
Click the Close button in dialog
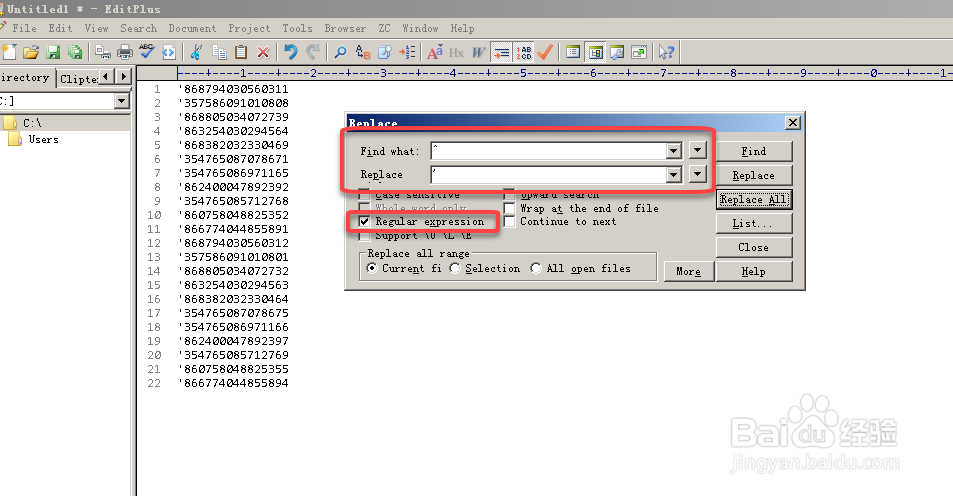(x=754, y=247)
